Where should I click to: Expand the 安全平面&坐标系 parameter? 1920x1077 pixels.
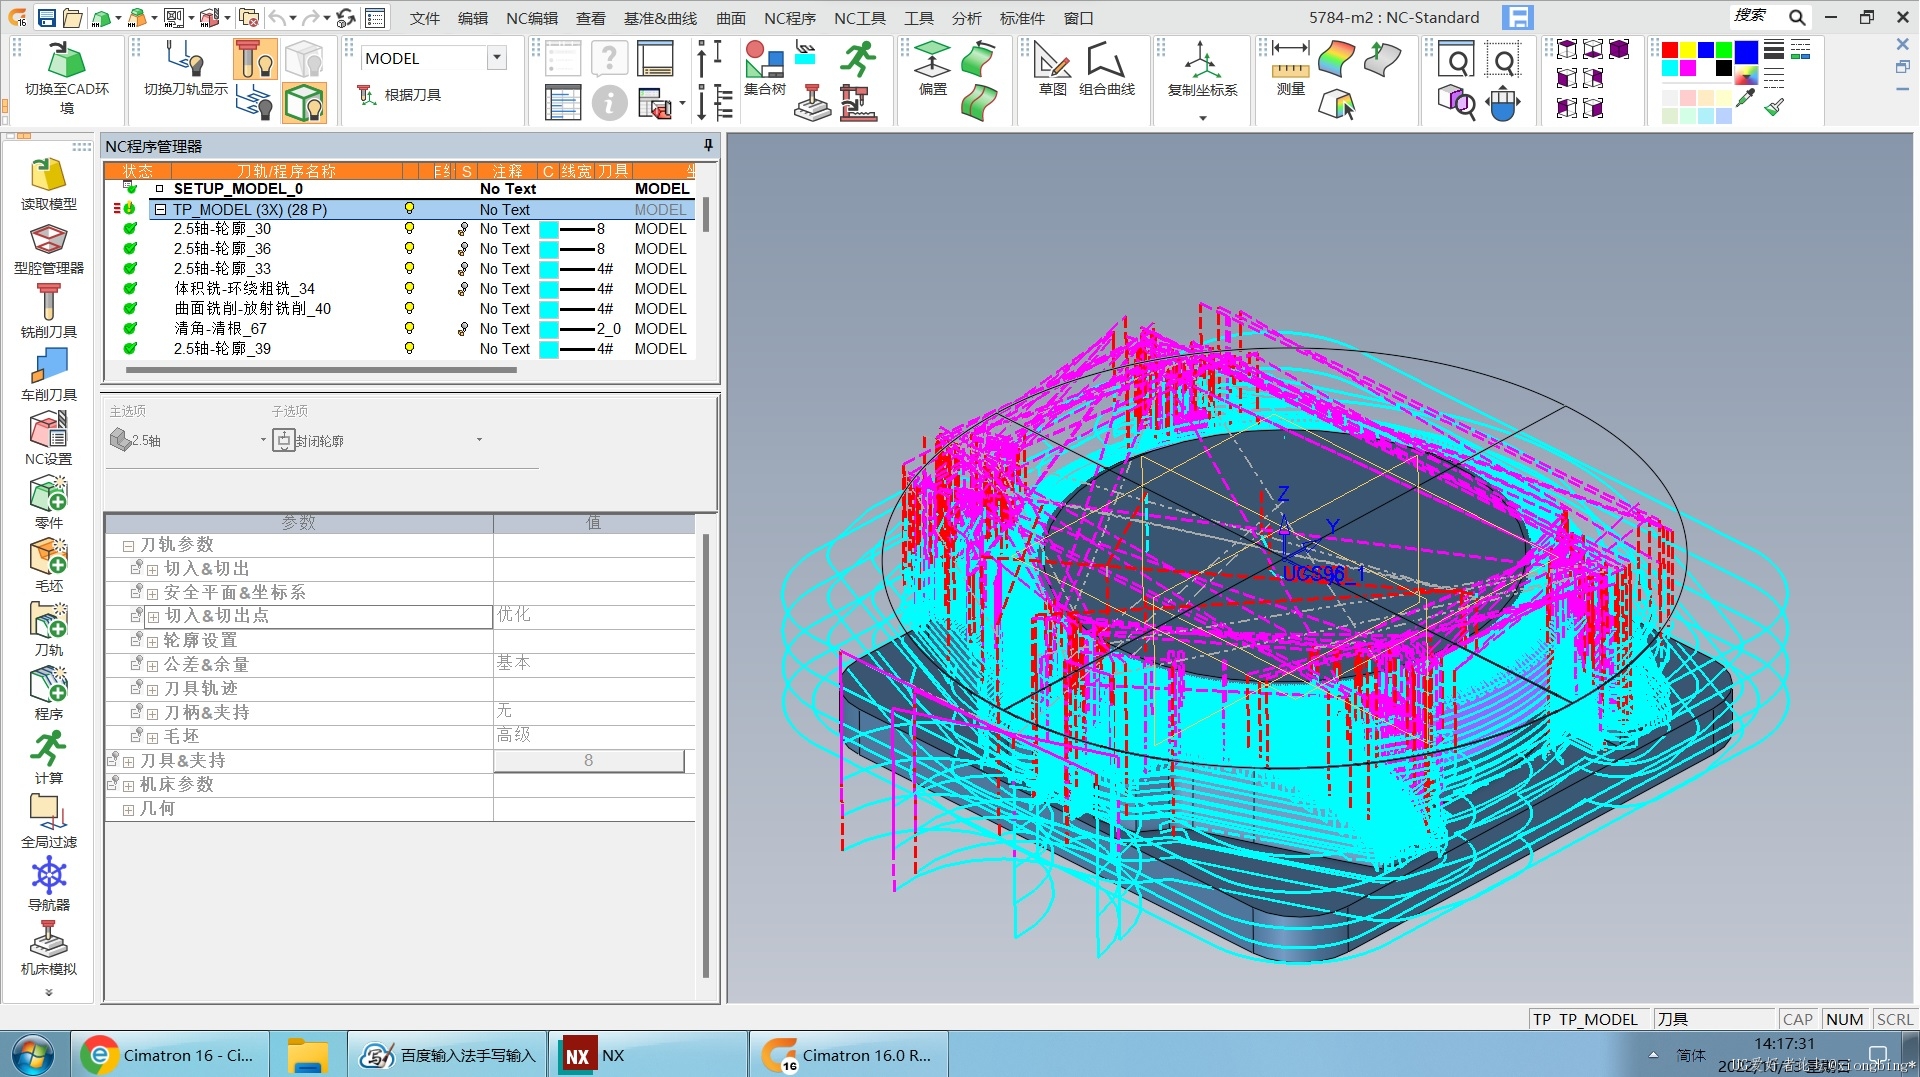coord(152,594)
